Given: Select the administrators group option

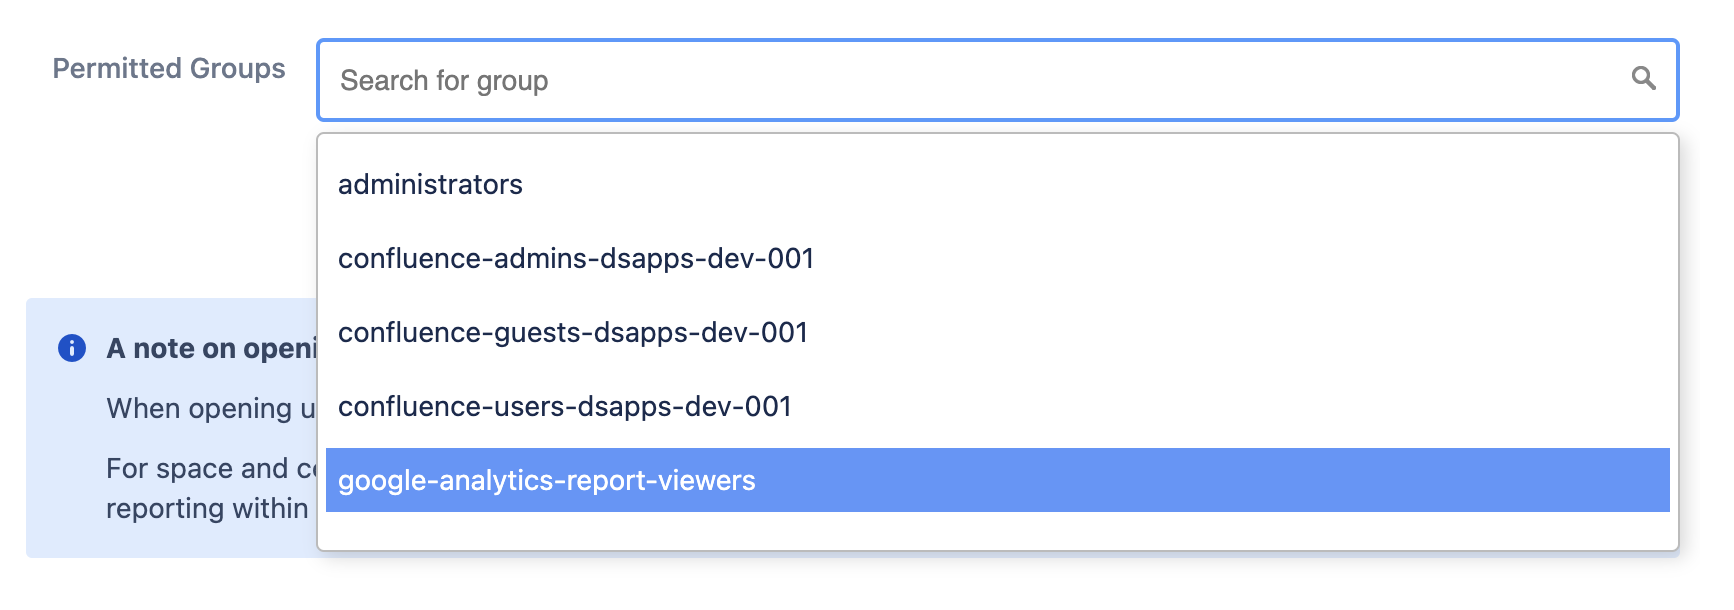Looking at the screenshot, I should (x=430, y=185).
